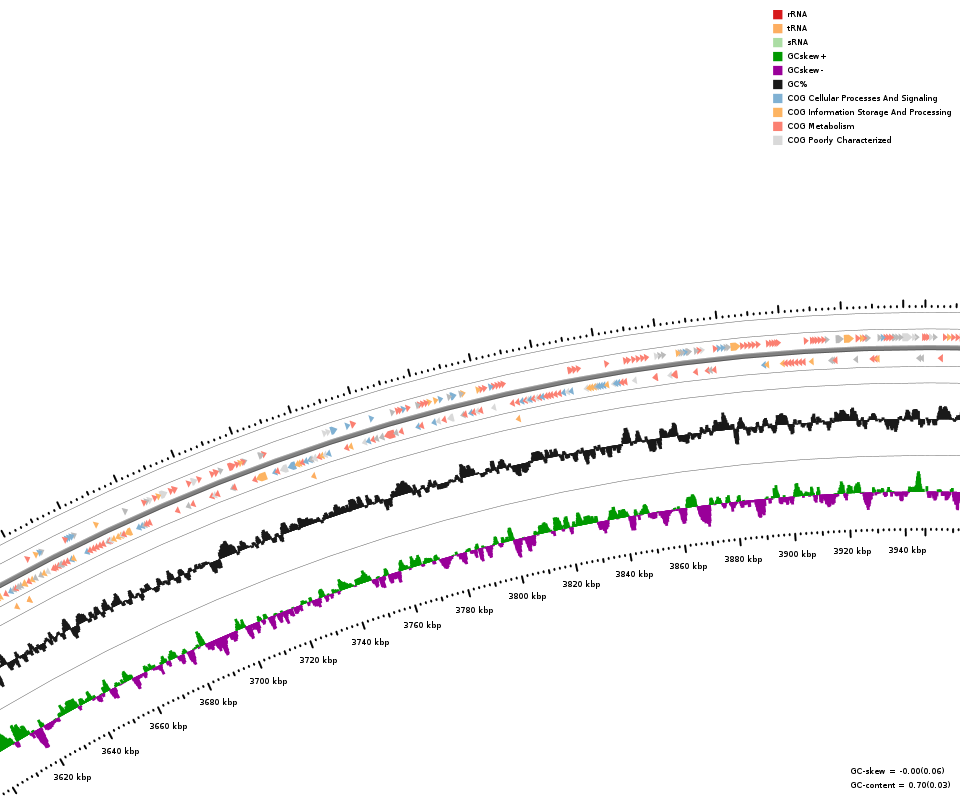Click the 3780 kbp scale label
Image resolution: width=960 pixels, height=800 pixels.
point(474,610)
